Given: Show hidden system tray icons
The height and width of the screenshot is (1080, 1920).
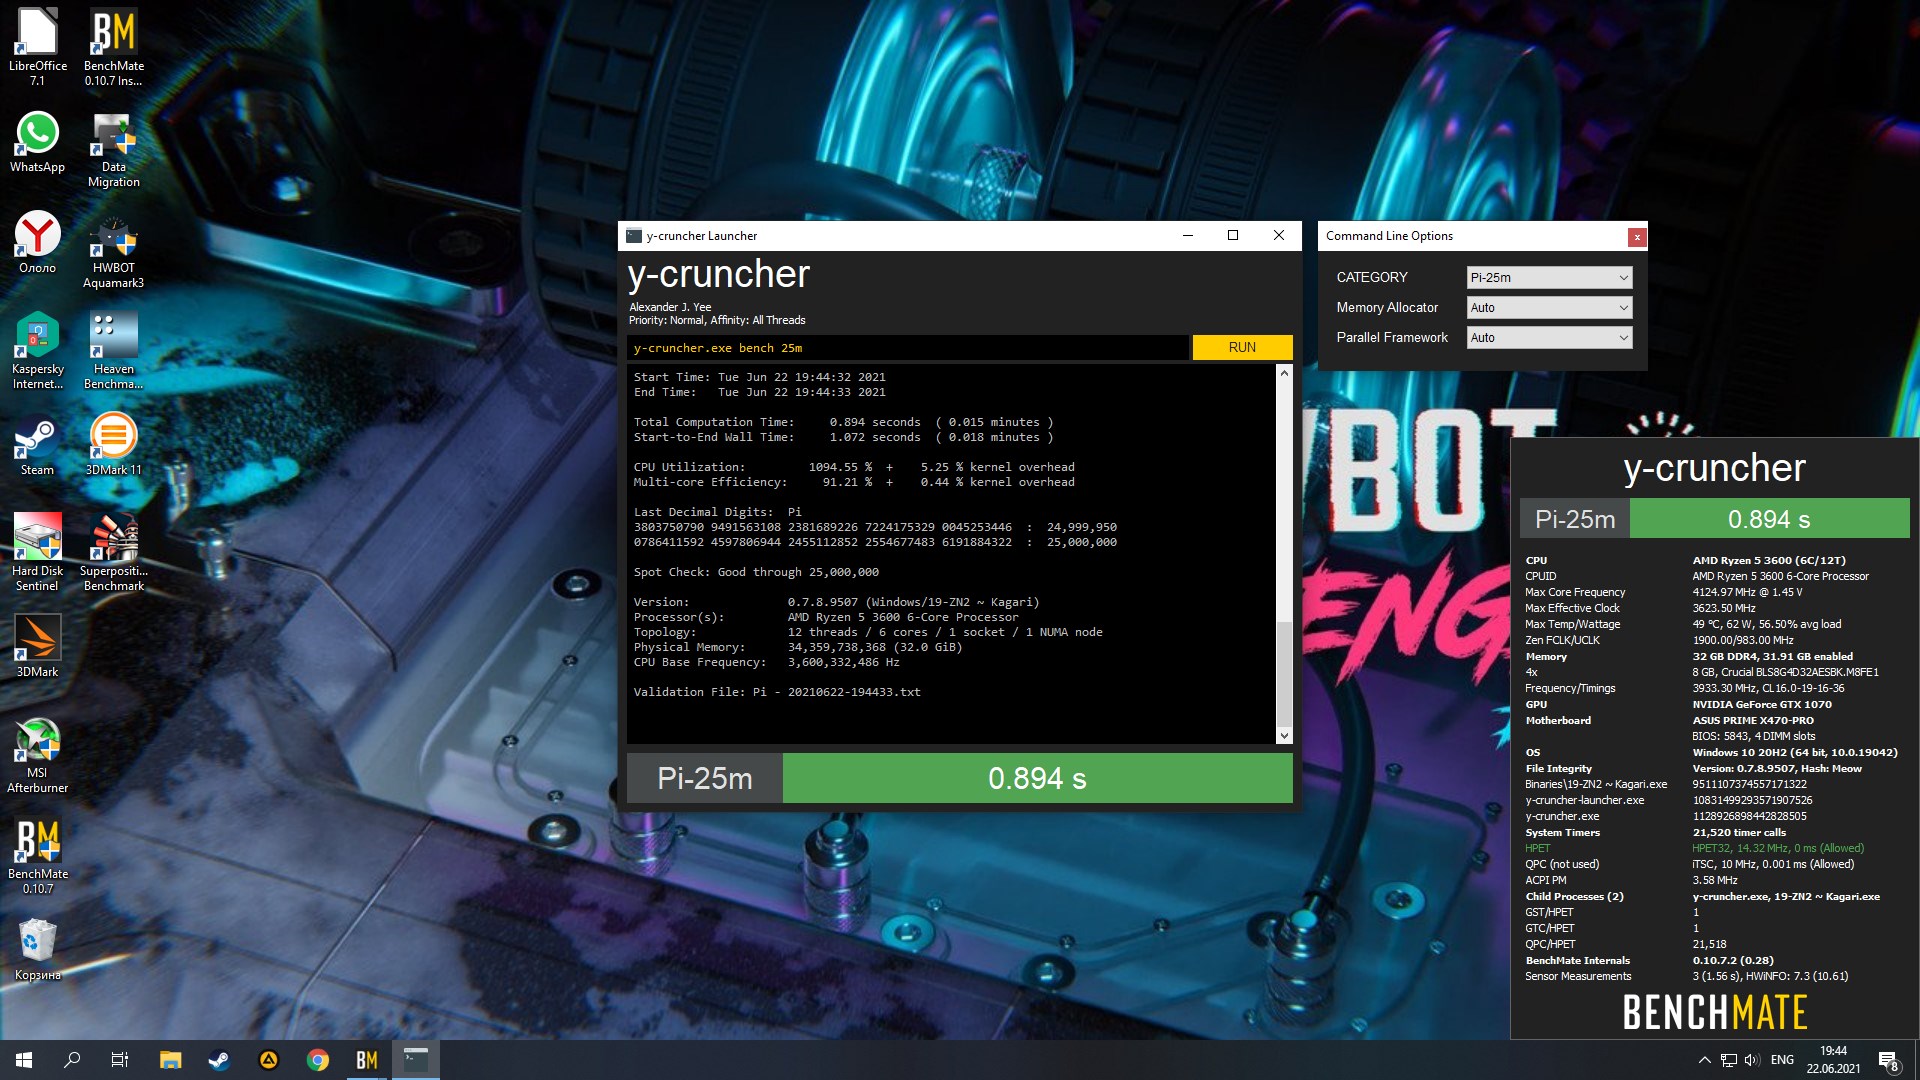Looking at the screenshot, I should 1704,1060.
